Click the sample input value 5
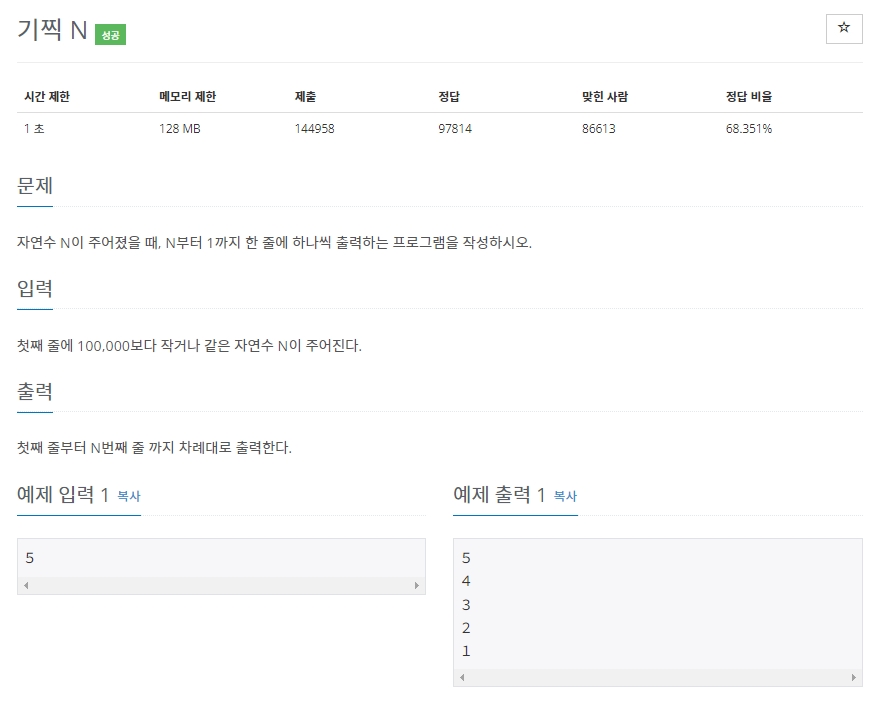The height and width of the screenshot is (701, 877). [x=30, y=558]
